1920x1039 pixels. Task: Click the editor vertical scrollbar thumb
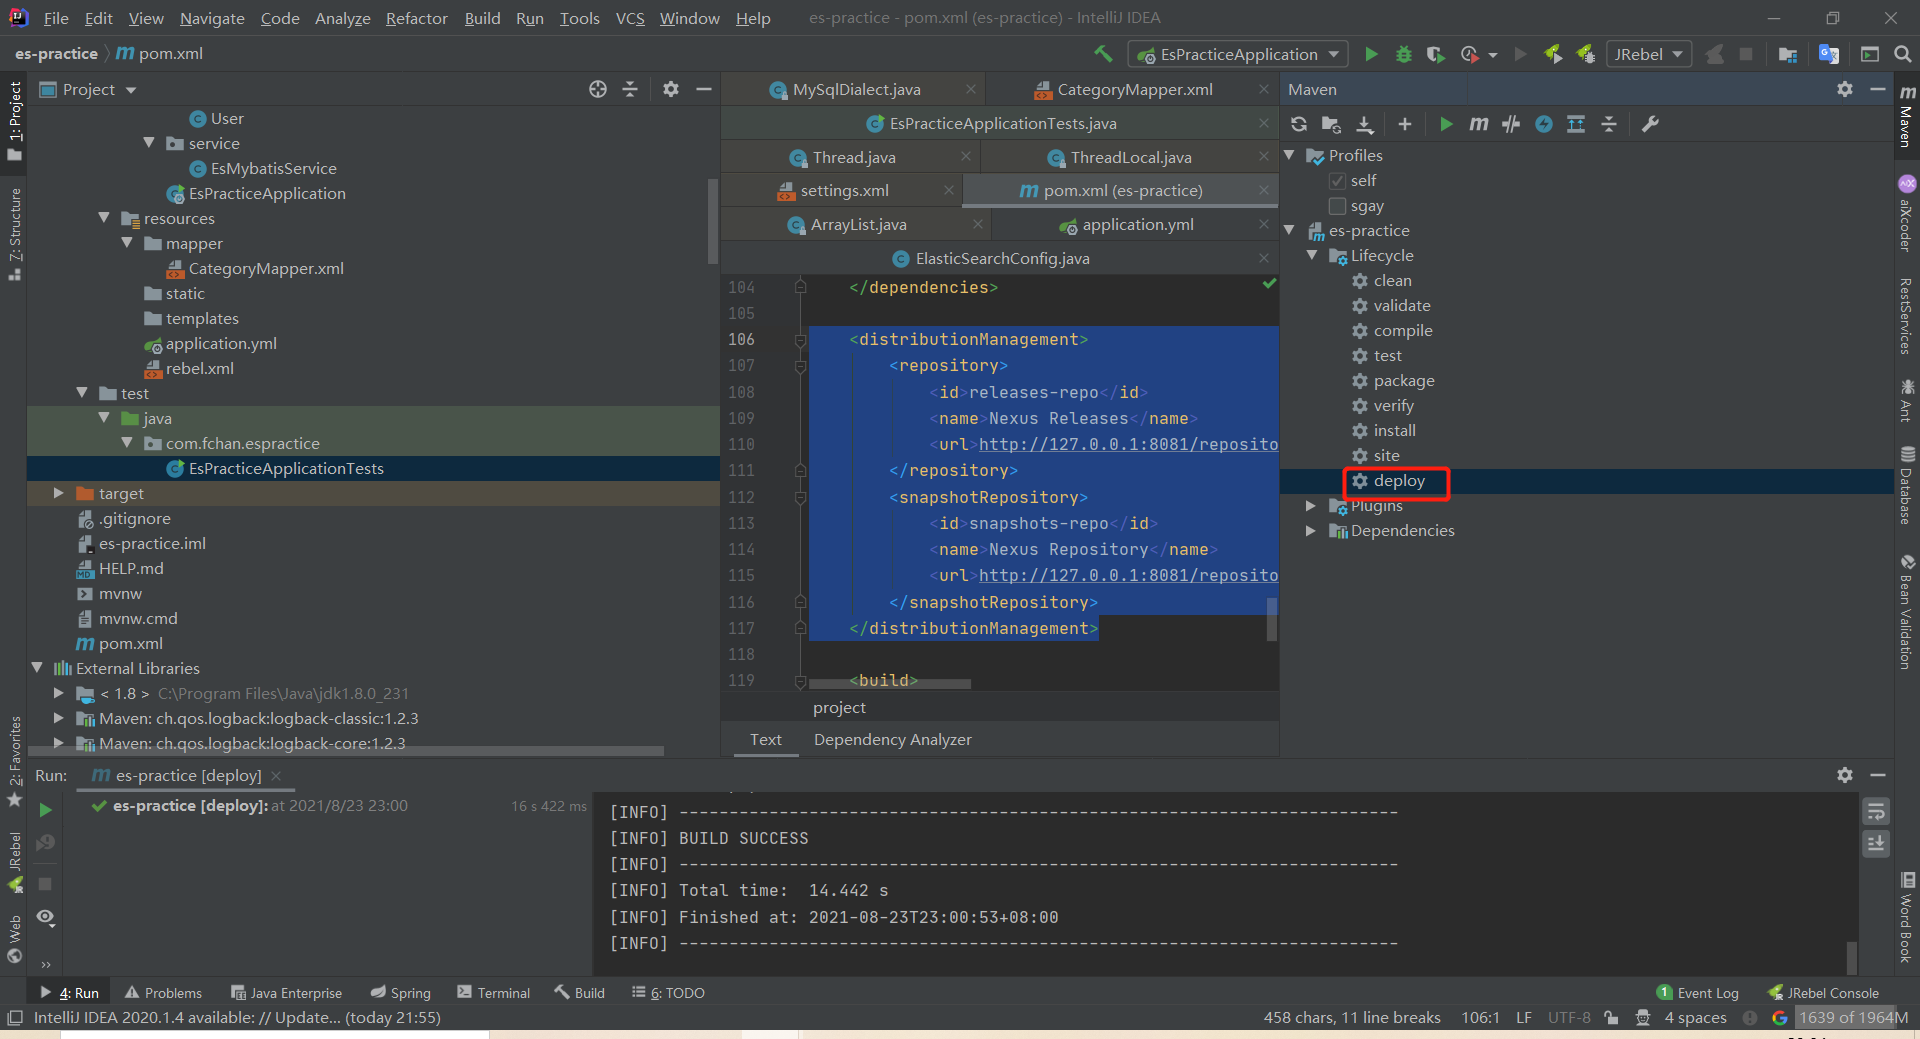[x=1272, y=619]
